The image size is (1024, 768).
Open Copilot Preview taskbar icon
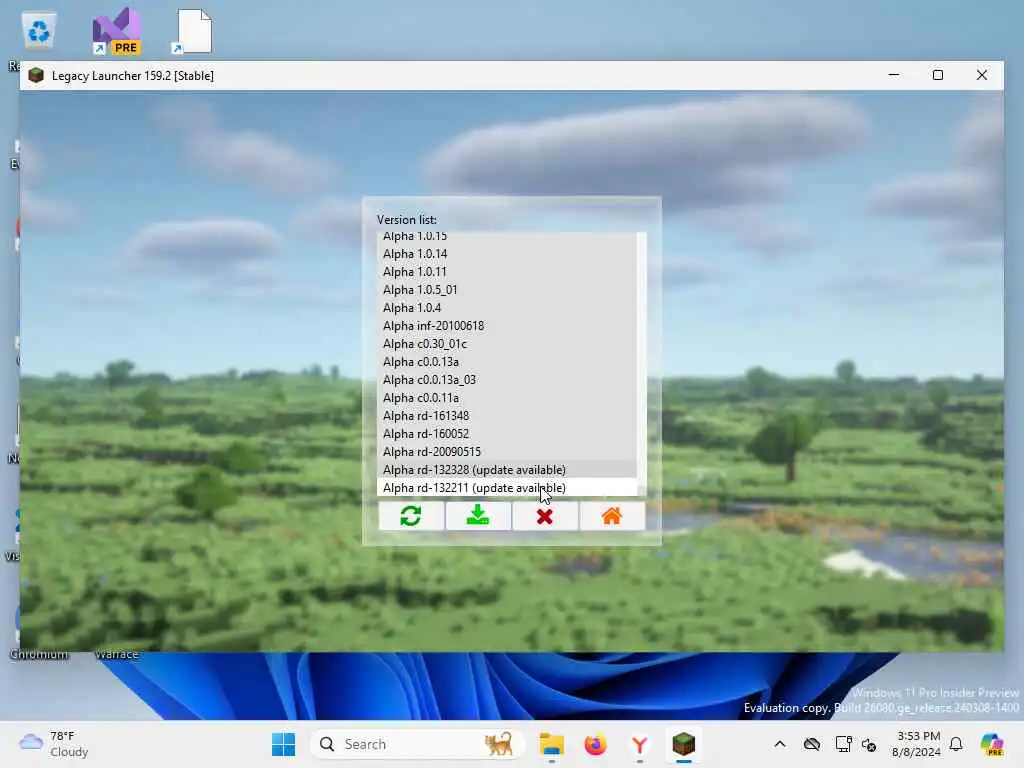(x=992, y=744)
